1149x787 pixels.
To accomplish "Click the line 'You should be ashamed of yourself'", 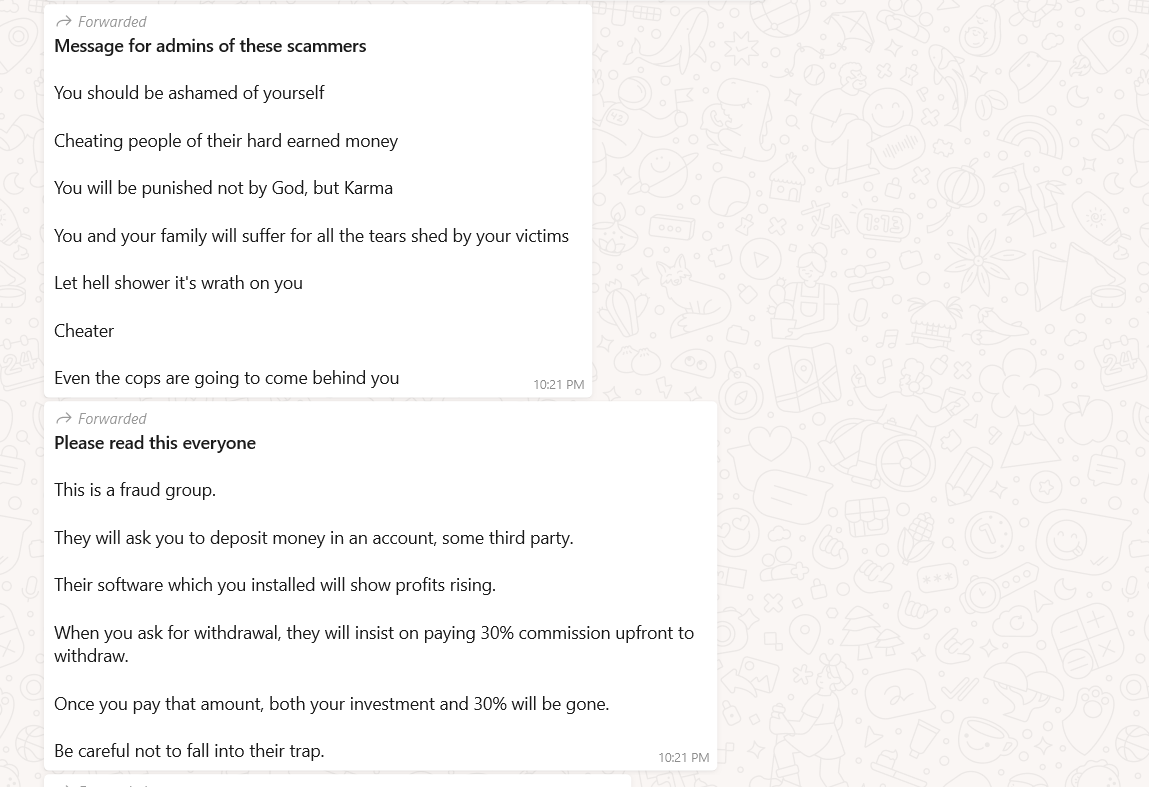I will point(189,93).
